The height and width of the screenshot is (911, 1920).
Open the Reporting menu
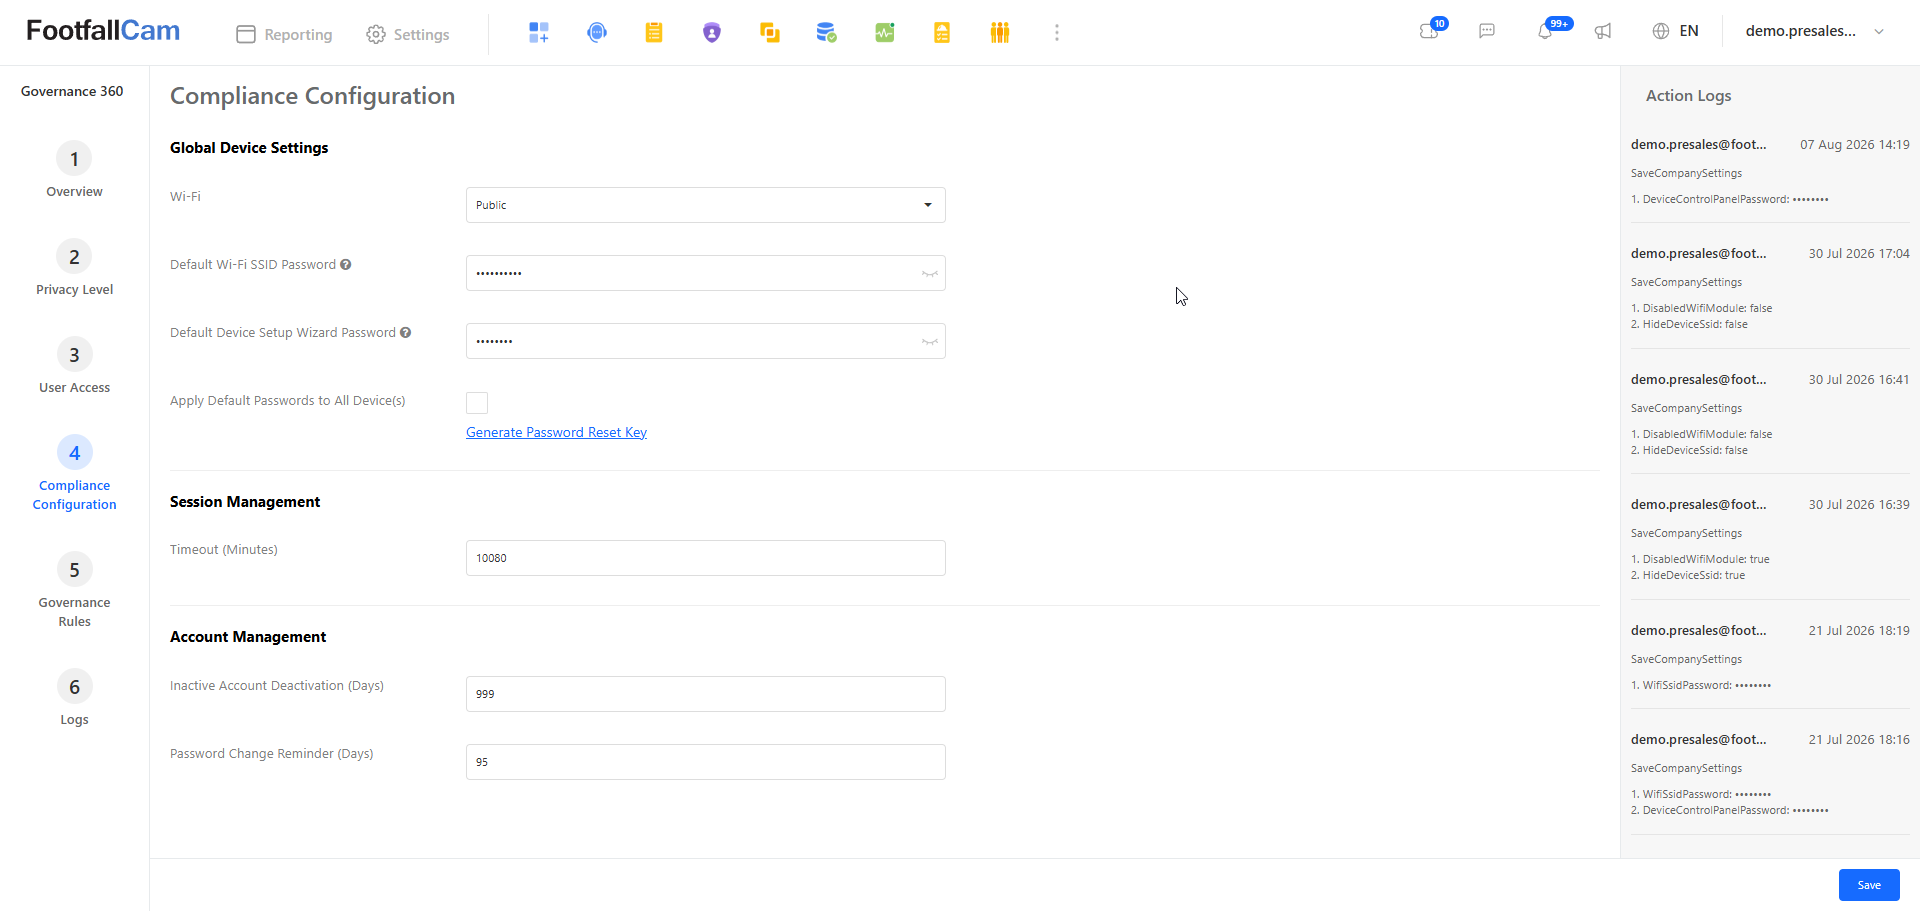(284, 34)
